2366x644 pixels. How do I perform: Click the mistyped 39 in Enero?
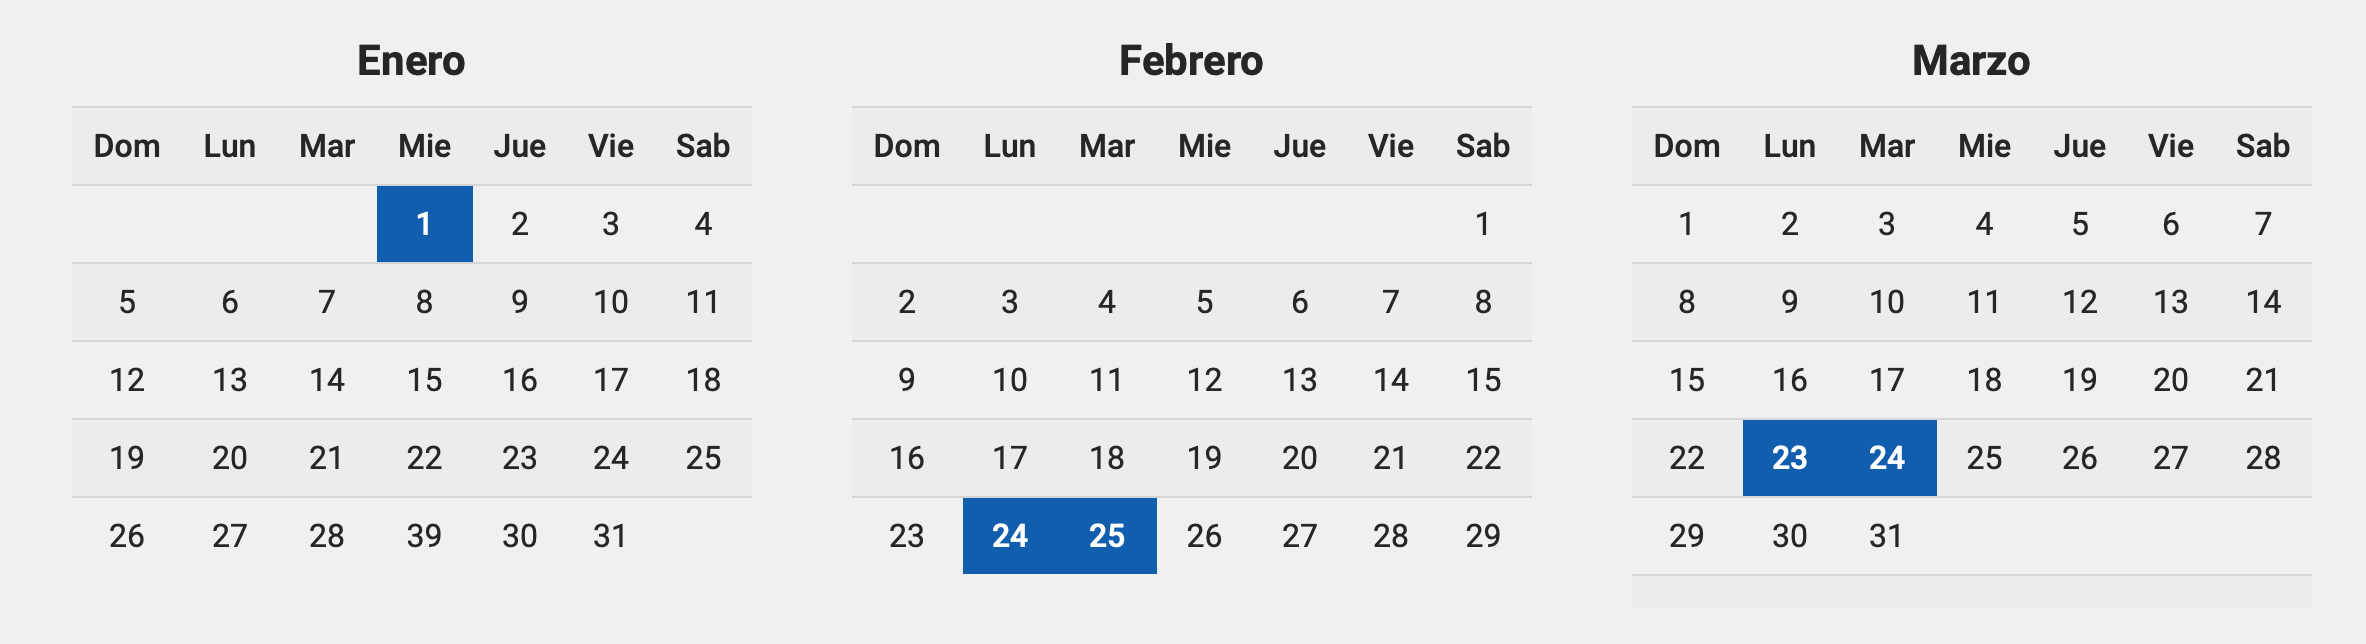424,536
